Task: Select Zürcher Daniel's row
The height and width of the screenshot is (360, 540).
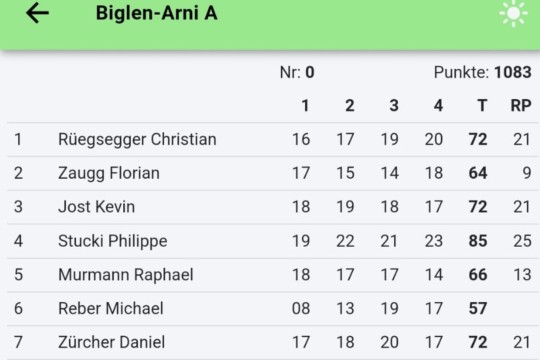Action: (272, 342)
